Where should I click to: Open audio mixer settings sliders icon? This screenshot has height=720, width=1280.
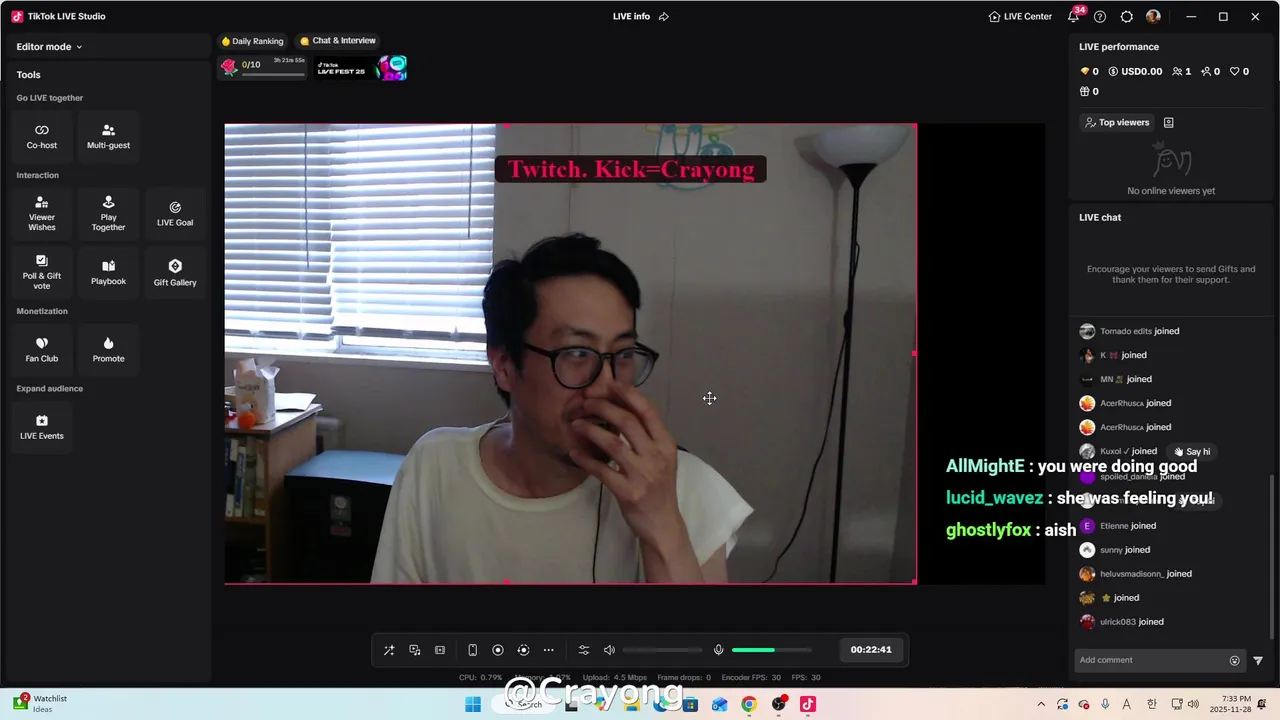[x=584, y=650]
